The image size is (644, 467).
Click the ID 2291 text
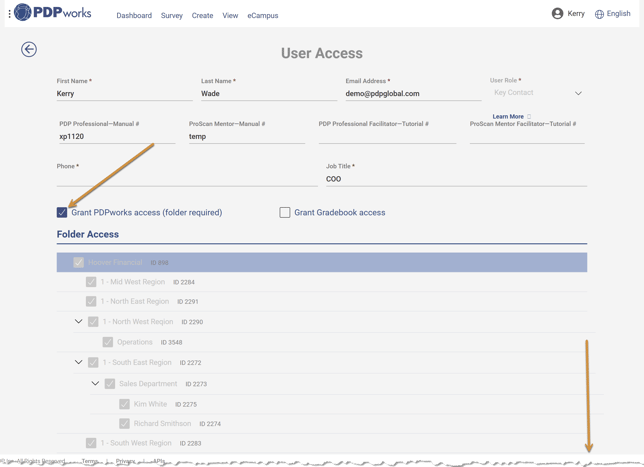188,301
